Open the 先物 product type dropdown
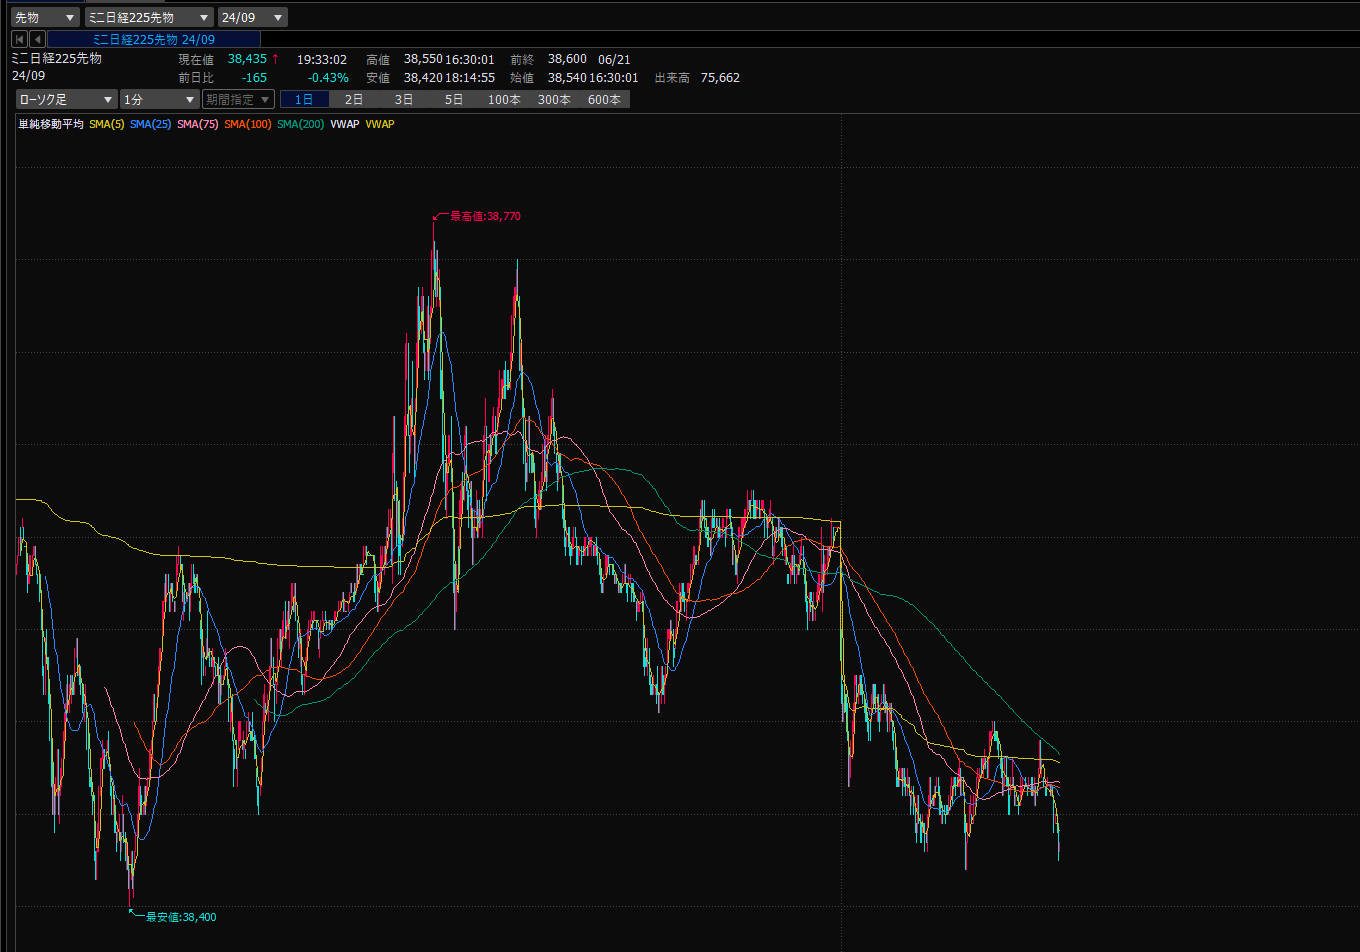This screenshot has width=1360, height=952. pyautogui.click(x=45, y=17)
